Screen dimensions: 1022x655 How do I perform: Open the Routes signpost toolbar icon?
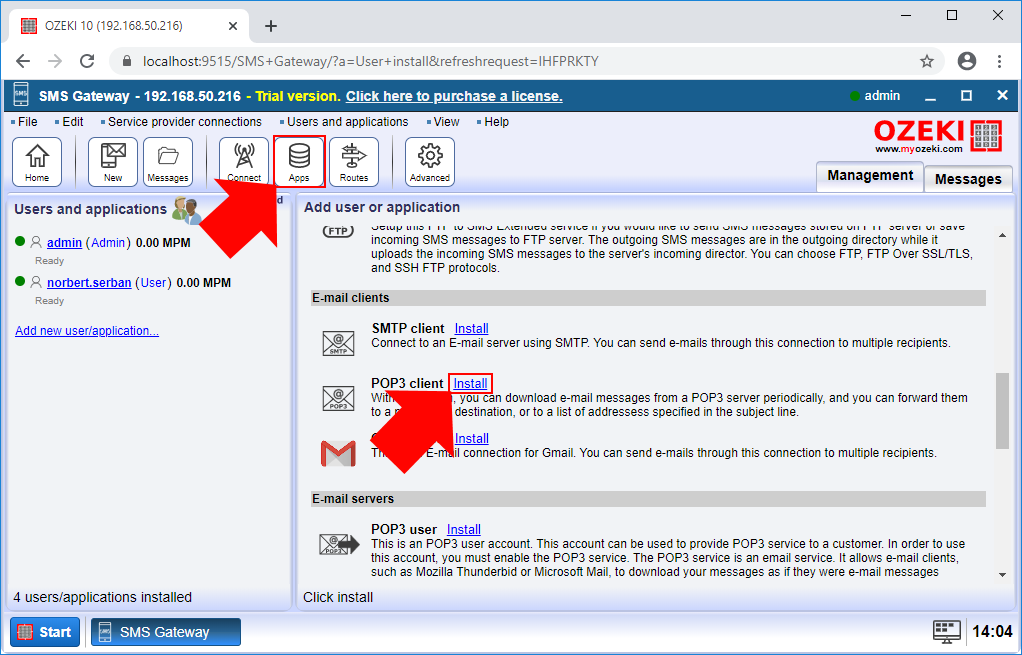click(354, 162)
